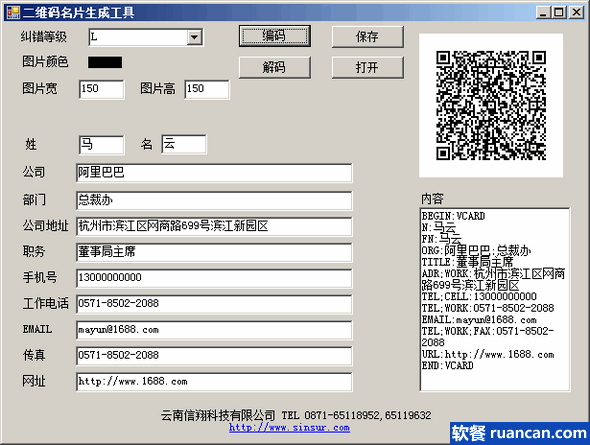Maximize the 二维码名片生成工具 window

click(x=559, y=12)
